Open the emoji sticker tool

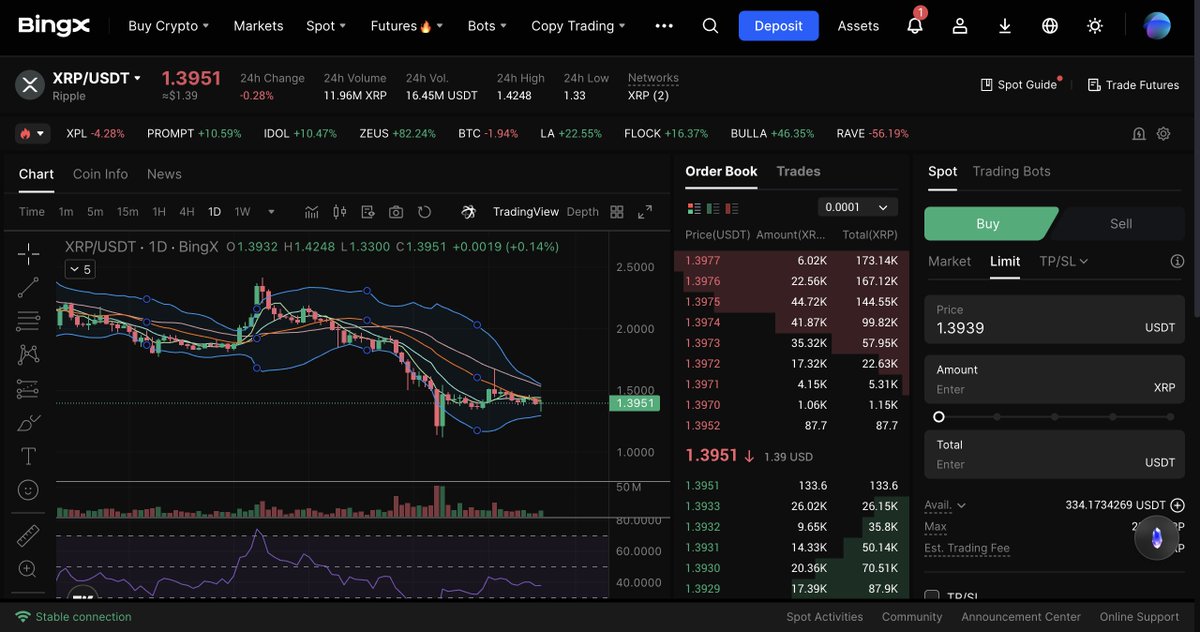[28, 490]
